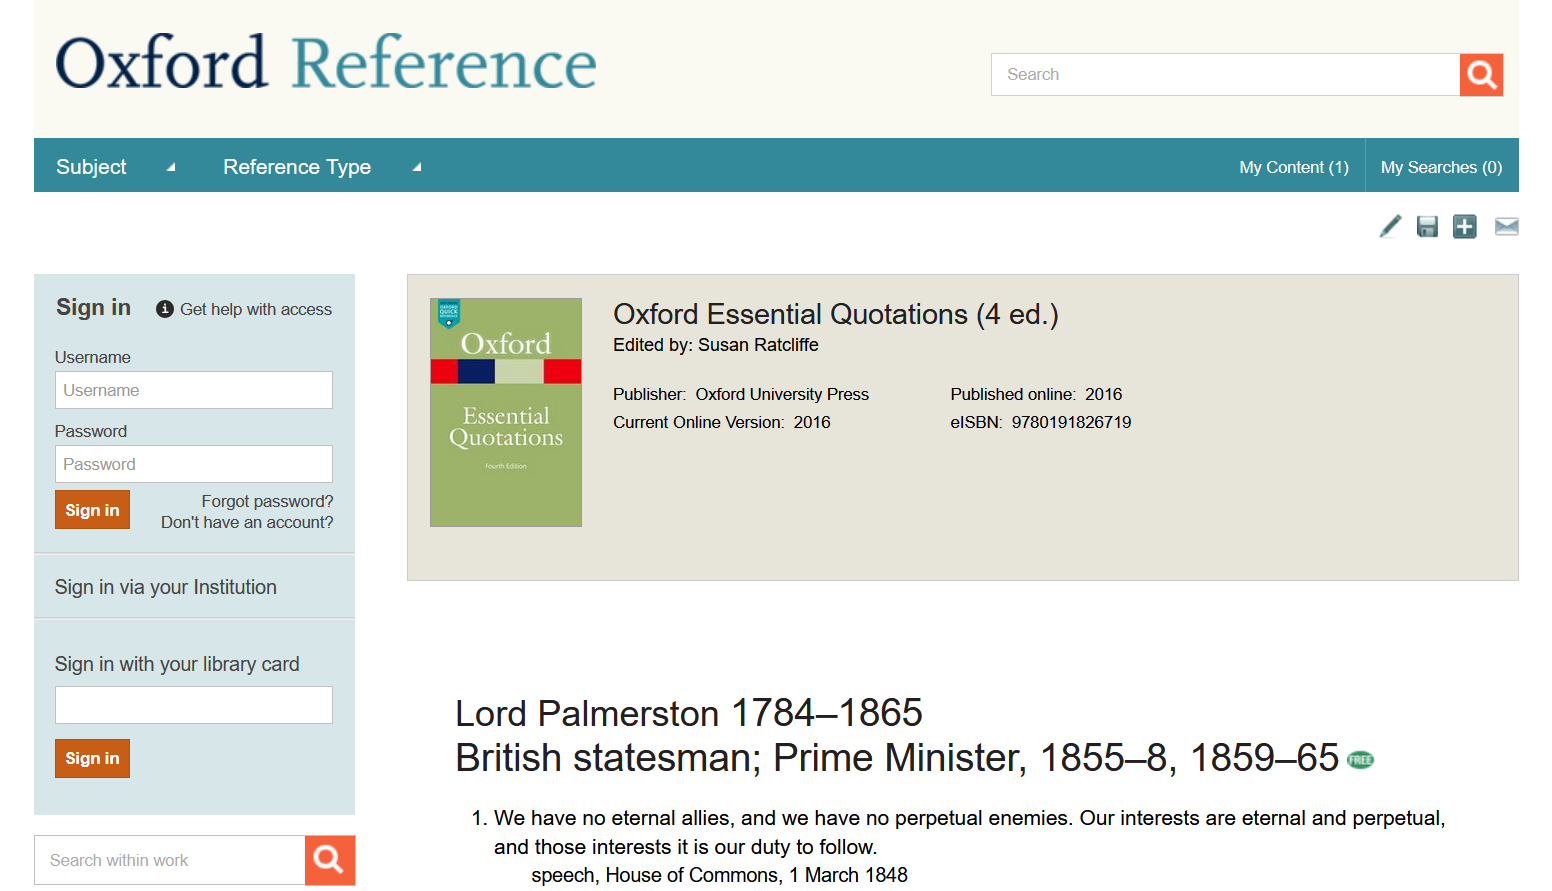Open the Oxford Essential Quotations title link
The width and height of the screenshot is (1552, 891).
pos(836,314)
